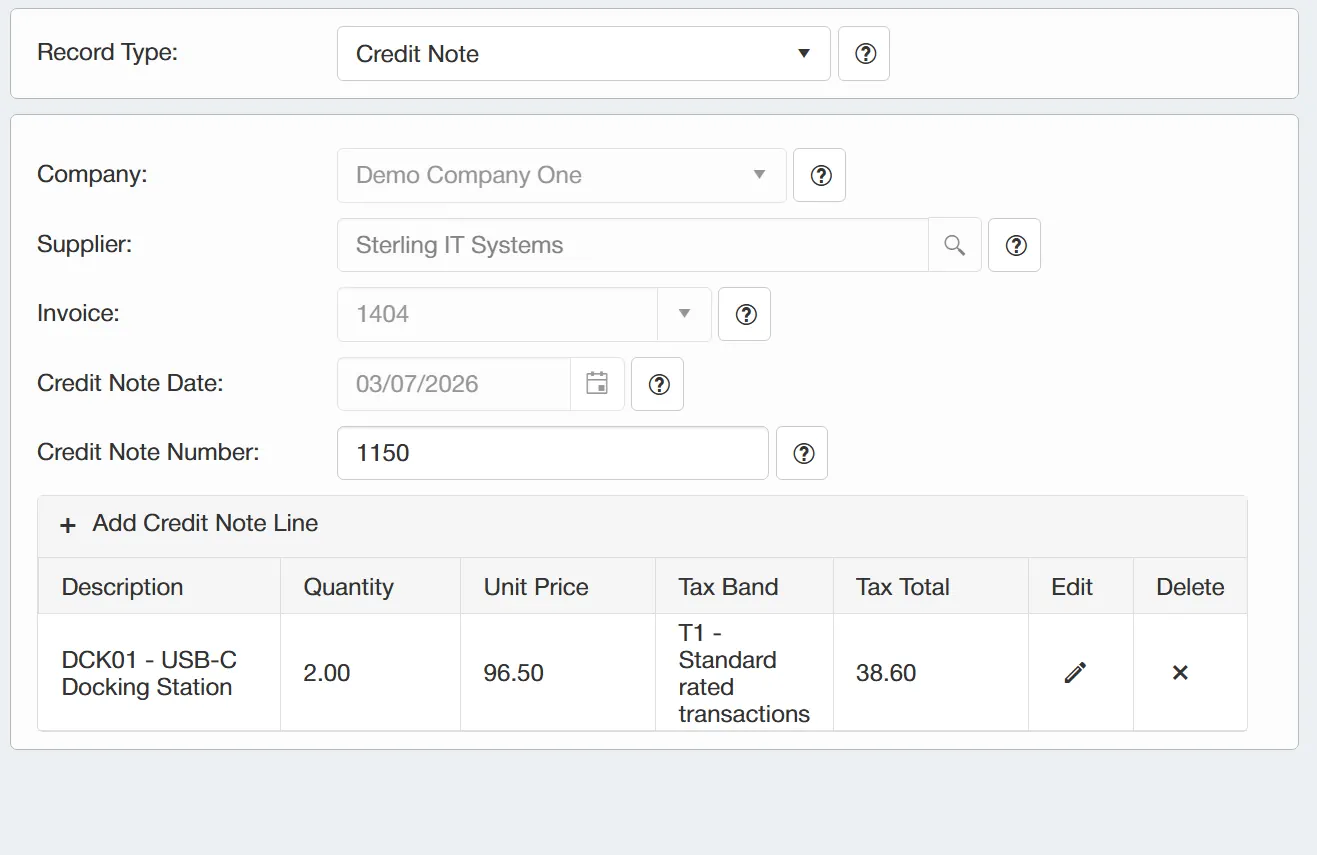
Task: Click the Supplier field with Sterling IT Systems
Action: (633, 245)
